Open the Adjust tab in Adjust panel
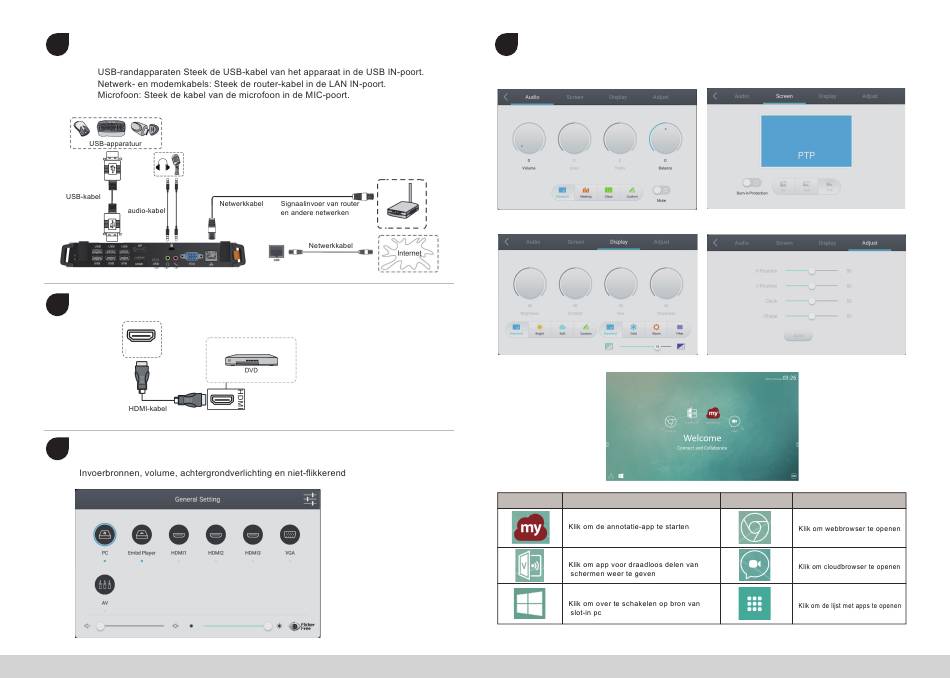 pos(869,243)
